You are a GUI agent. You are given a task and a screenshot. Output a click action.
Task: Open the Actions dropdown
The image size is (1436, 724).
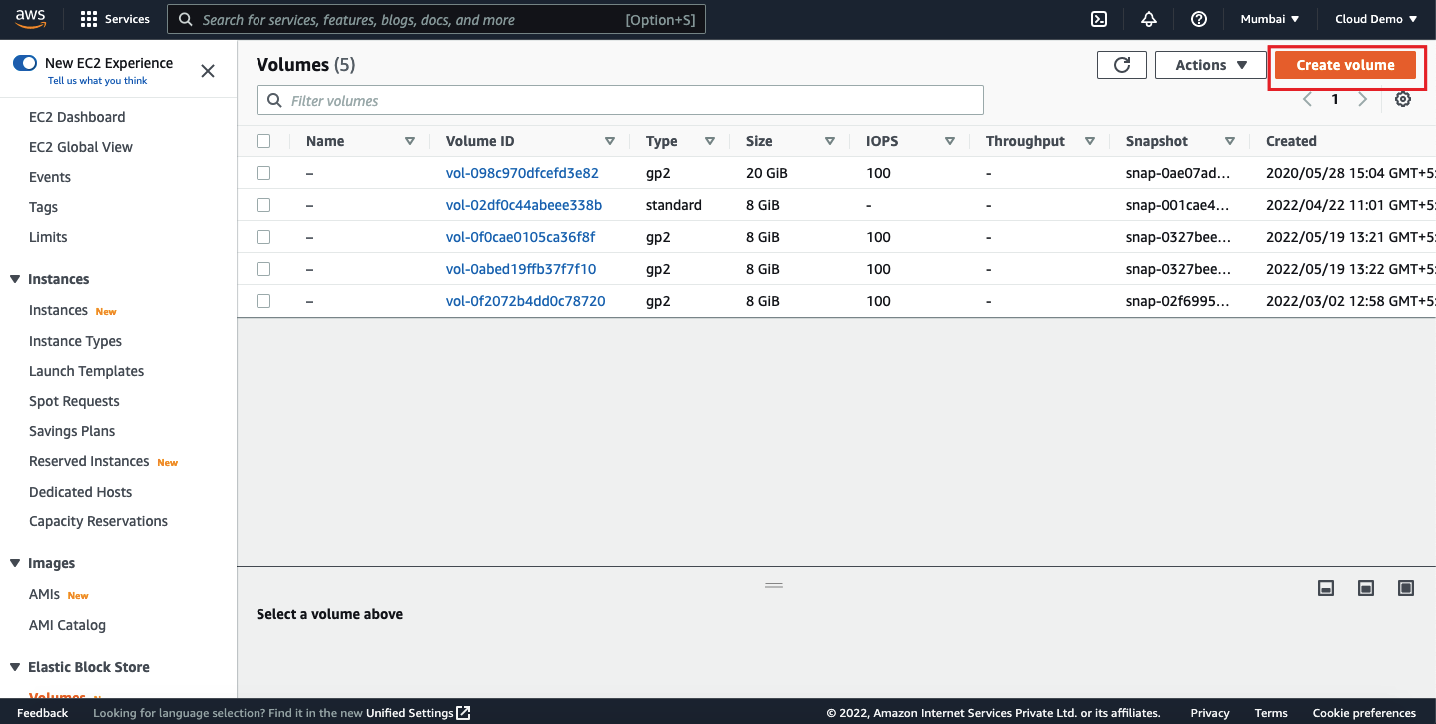click(1211, 65)
